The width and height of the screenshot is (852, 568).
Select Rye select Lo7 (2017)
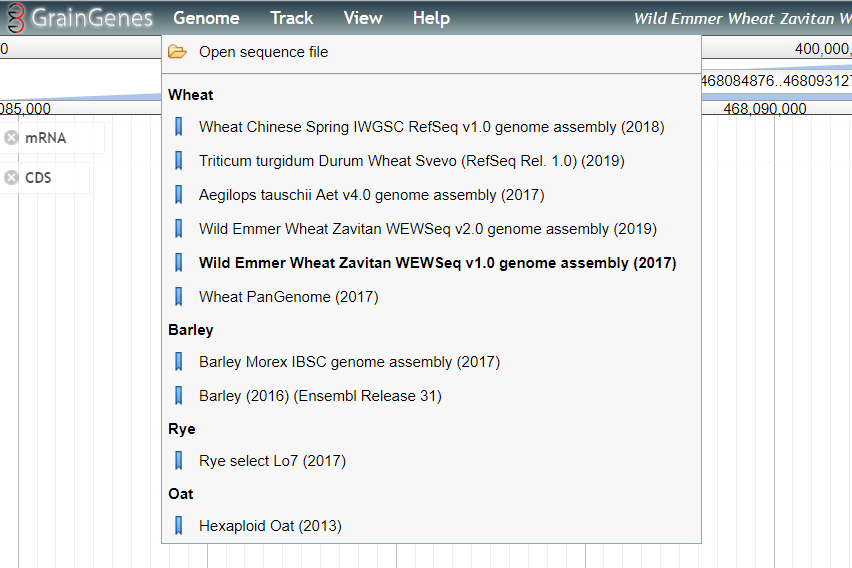(431, 461)
